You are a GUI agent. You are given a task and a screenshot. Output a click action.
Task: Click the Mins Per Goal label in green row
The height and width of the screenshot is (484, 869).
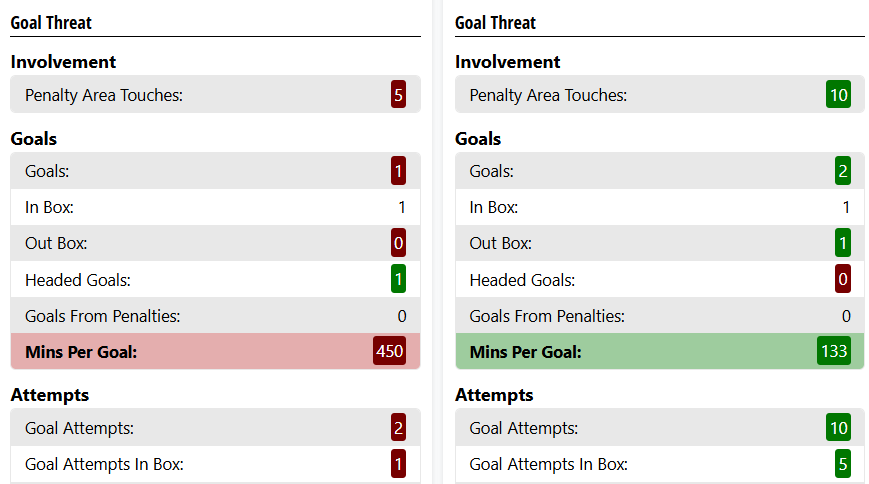coord(525,351)
